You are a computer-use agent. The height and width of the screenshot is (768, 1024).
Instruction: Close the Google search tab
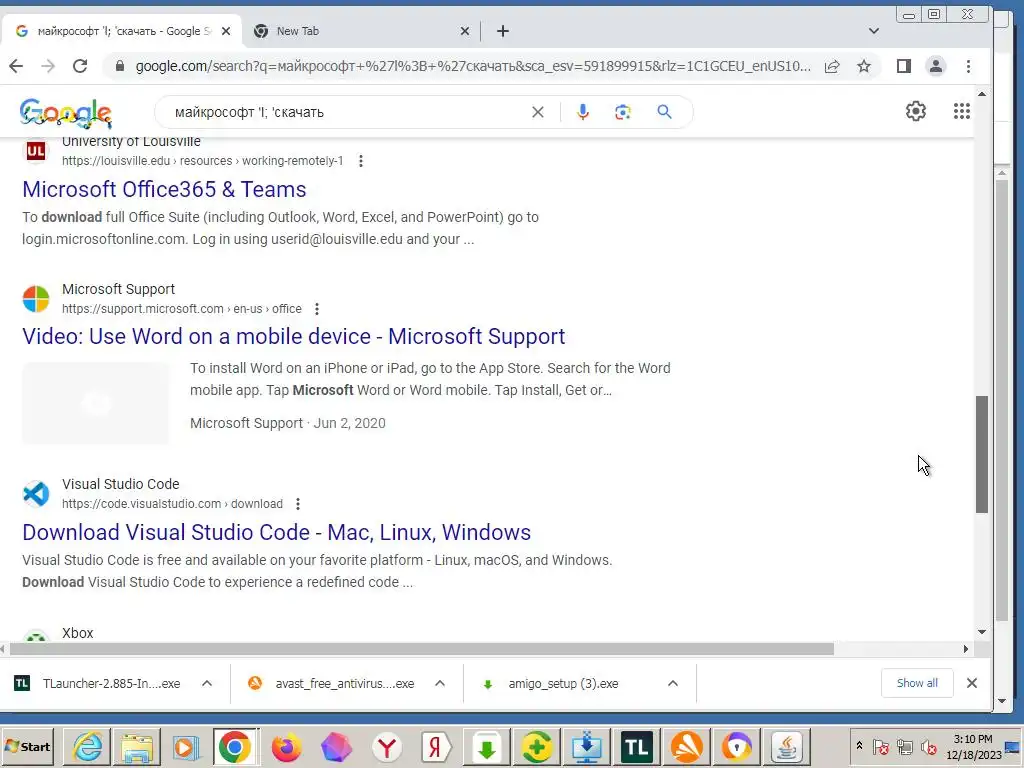tap(226, 31)
